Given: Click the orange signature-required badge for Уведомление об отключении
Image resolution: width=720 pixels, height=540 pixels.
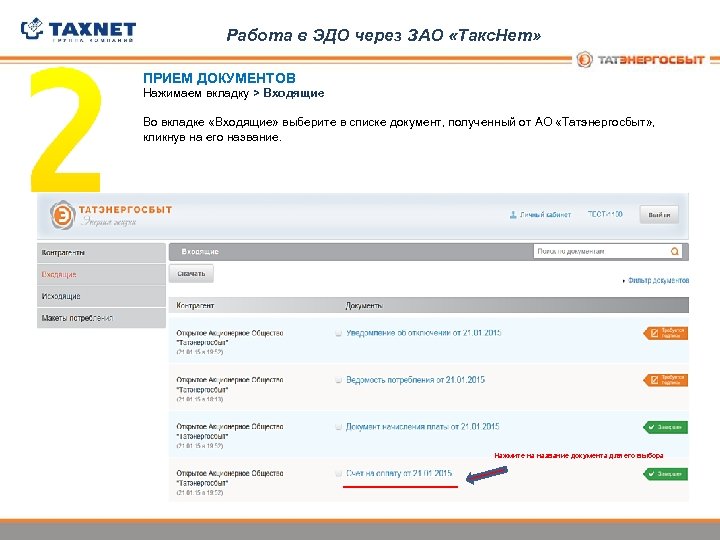Looking at the screenshot, I should point(666,333).
